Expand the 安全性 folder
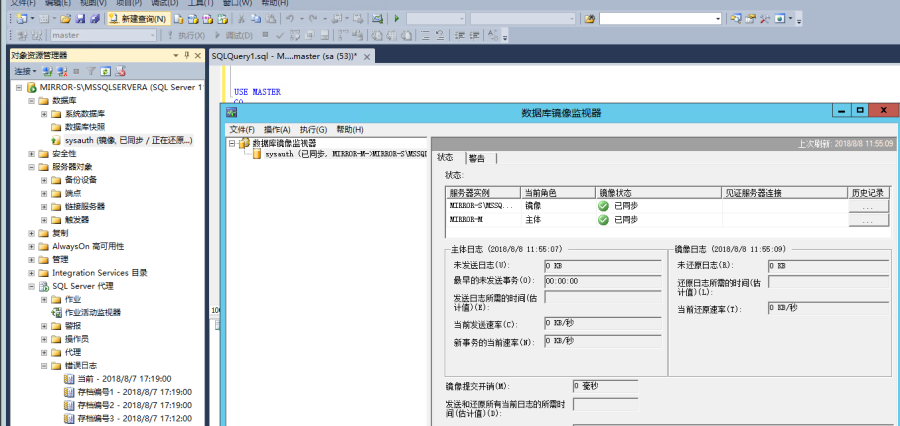The image size is (900, 426). pos(31,154)
